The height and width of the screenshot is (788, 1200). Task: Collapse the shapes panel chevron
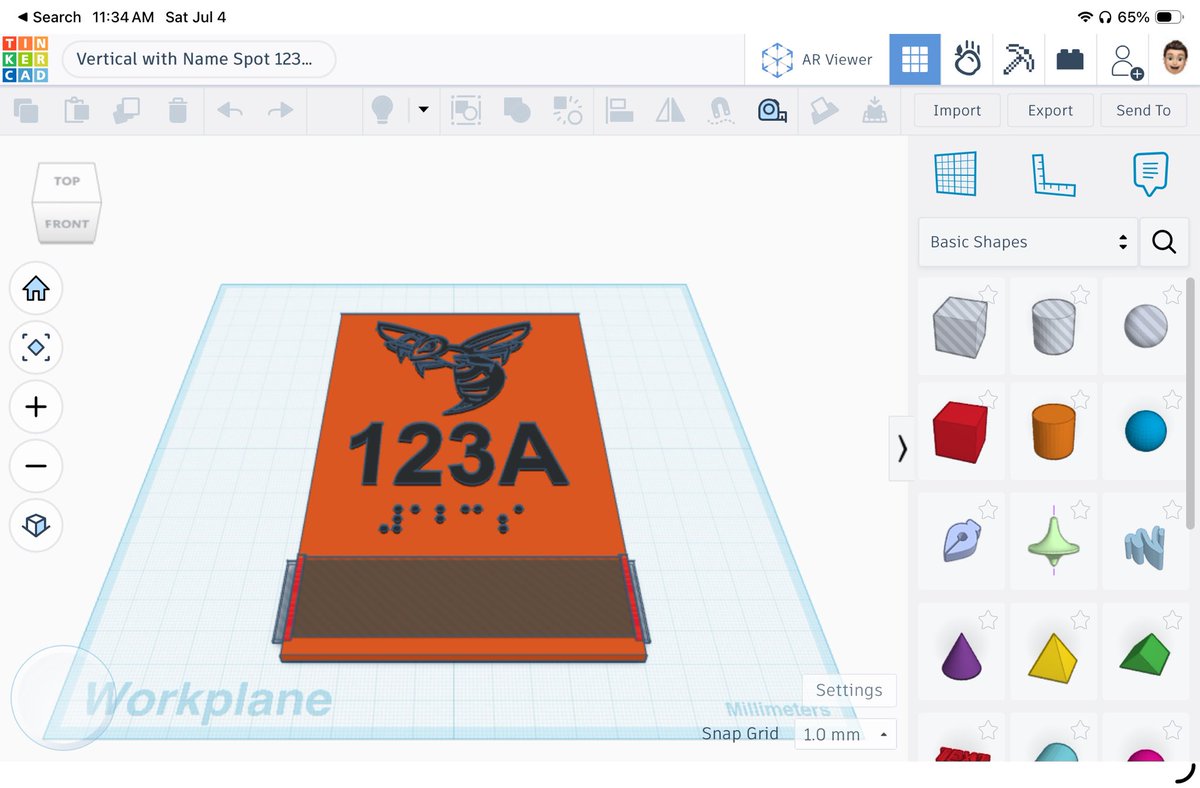(x=902, y=448)
